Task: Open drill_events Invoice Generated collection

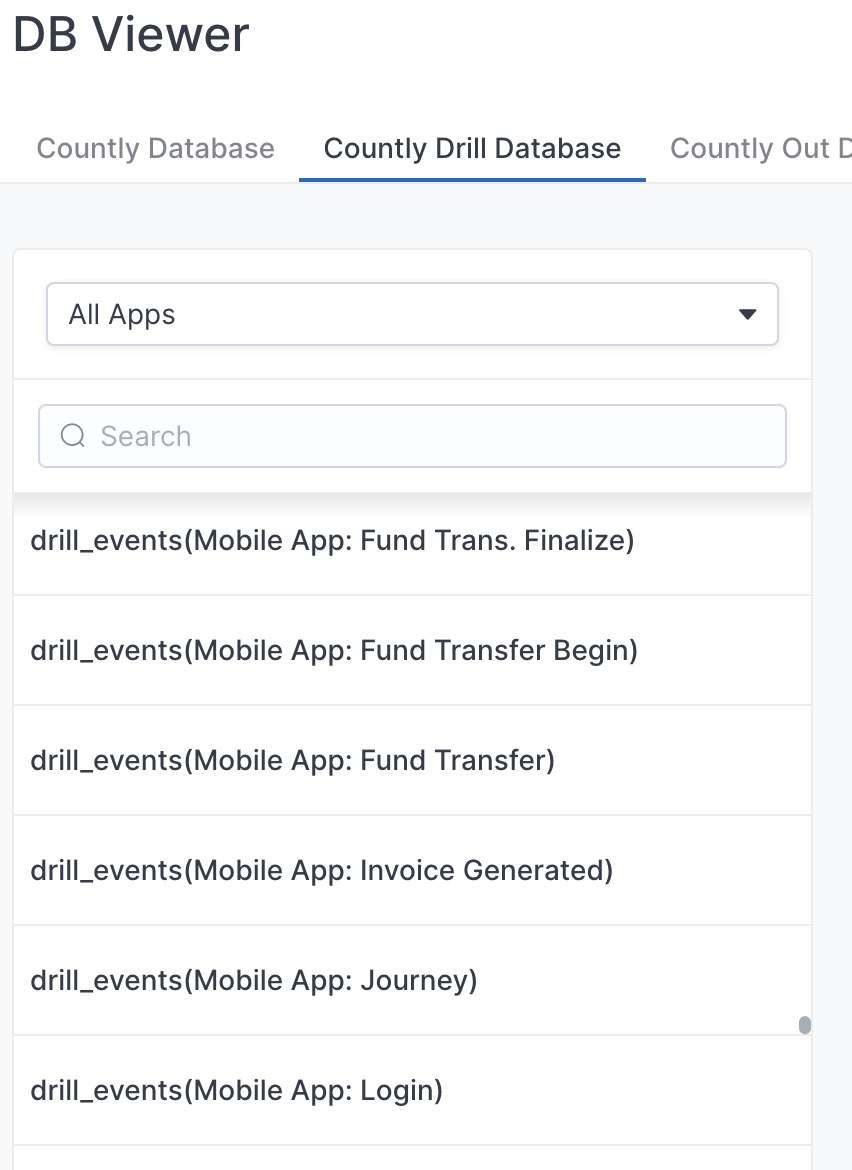Action: coord(413,870)
